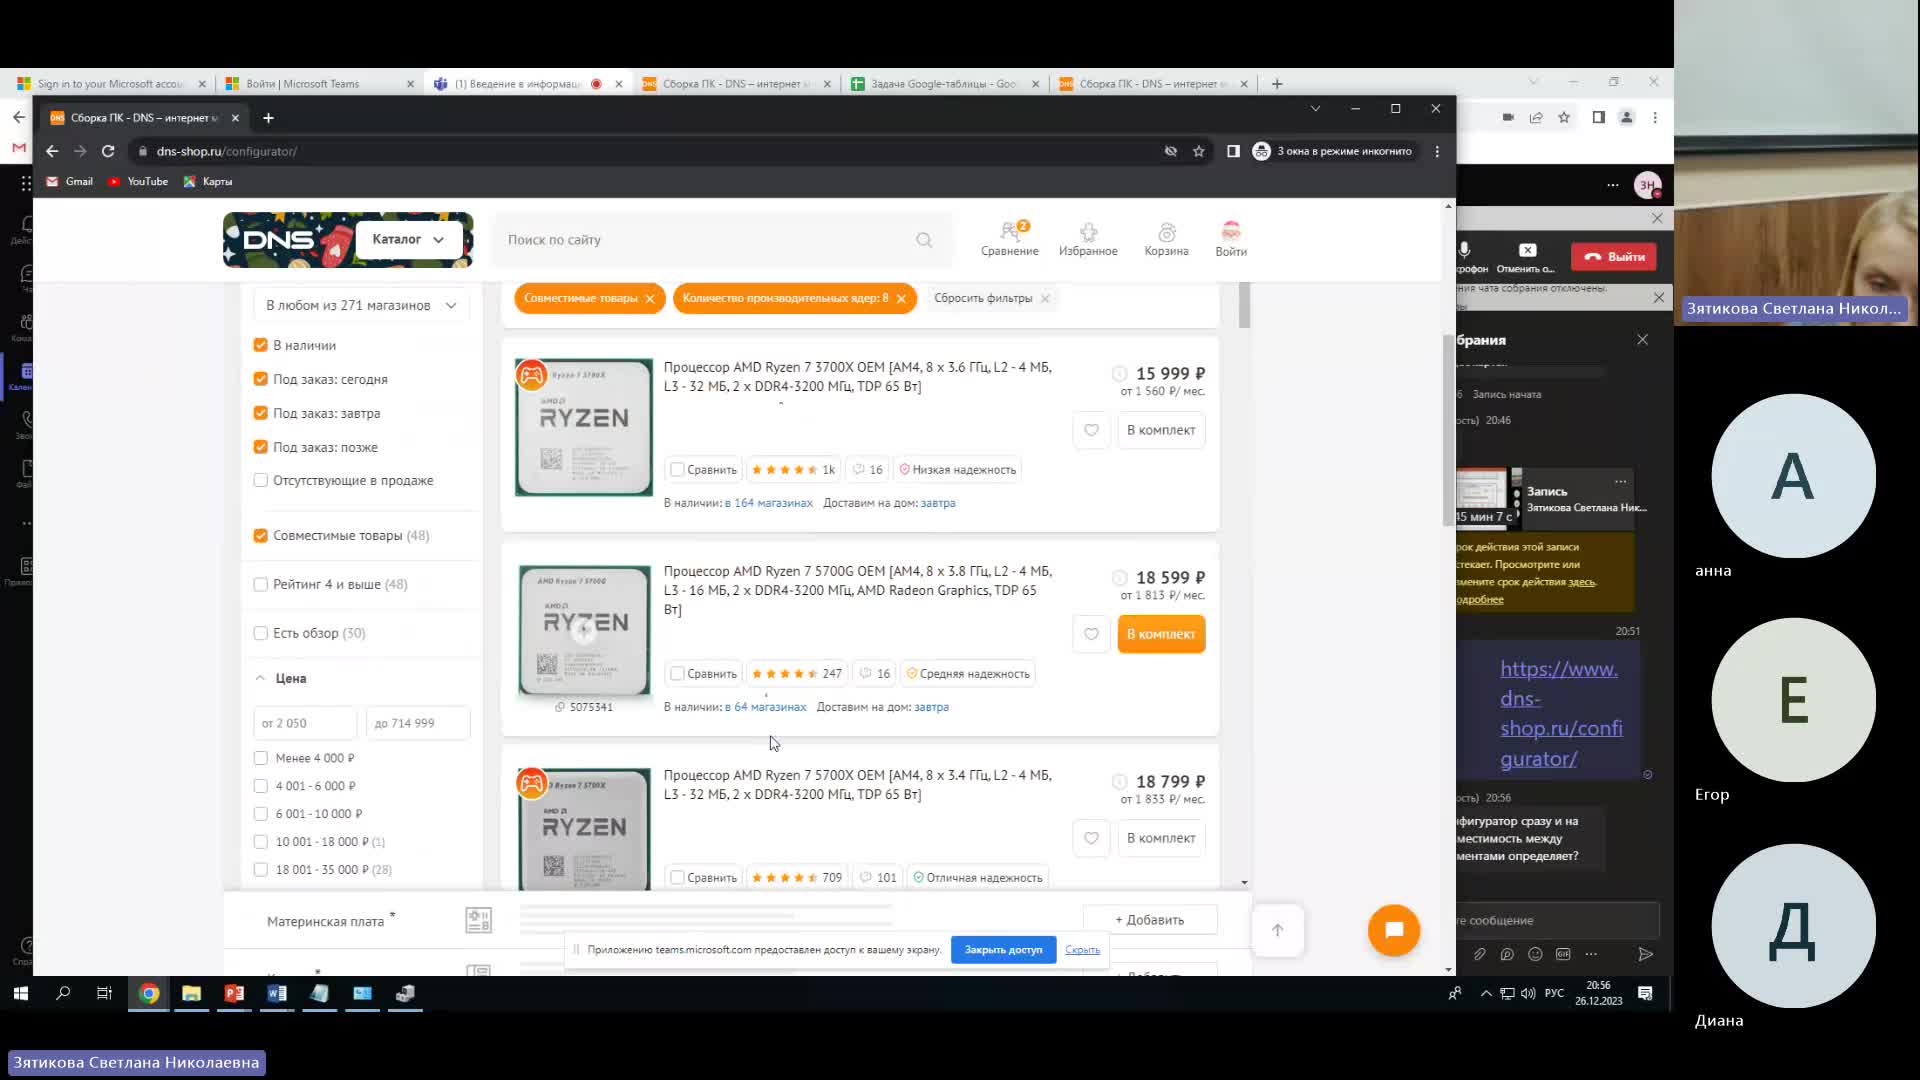1920x1080 pixels.
Task: Show hidden system tray icons
Action: (x=1486, y=993)
